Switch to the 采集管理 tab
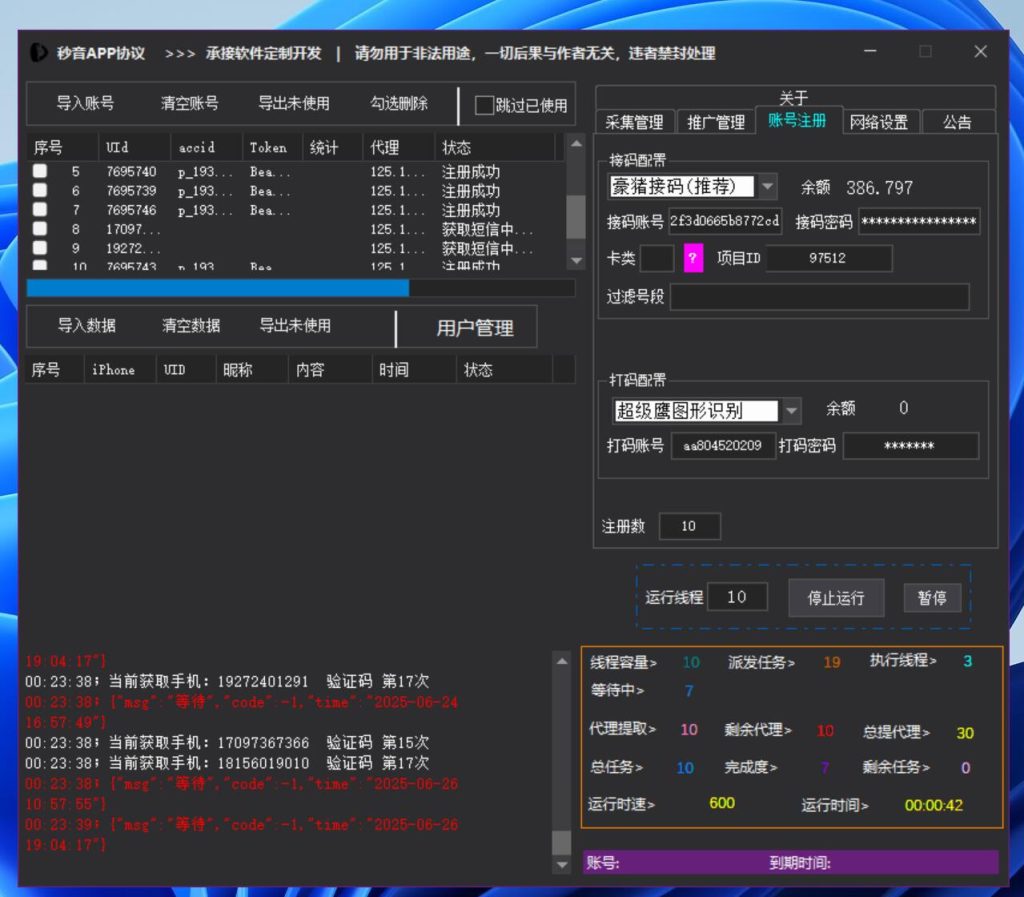 pyautogui.click(x=634, y=122)
